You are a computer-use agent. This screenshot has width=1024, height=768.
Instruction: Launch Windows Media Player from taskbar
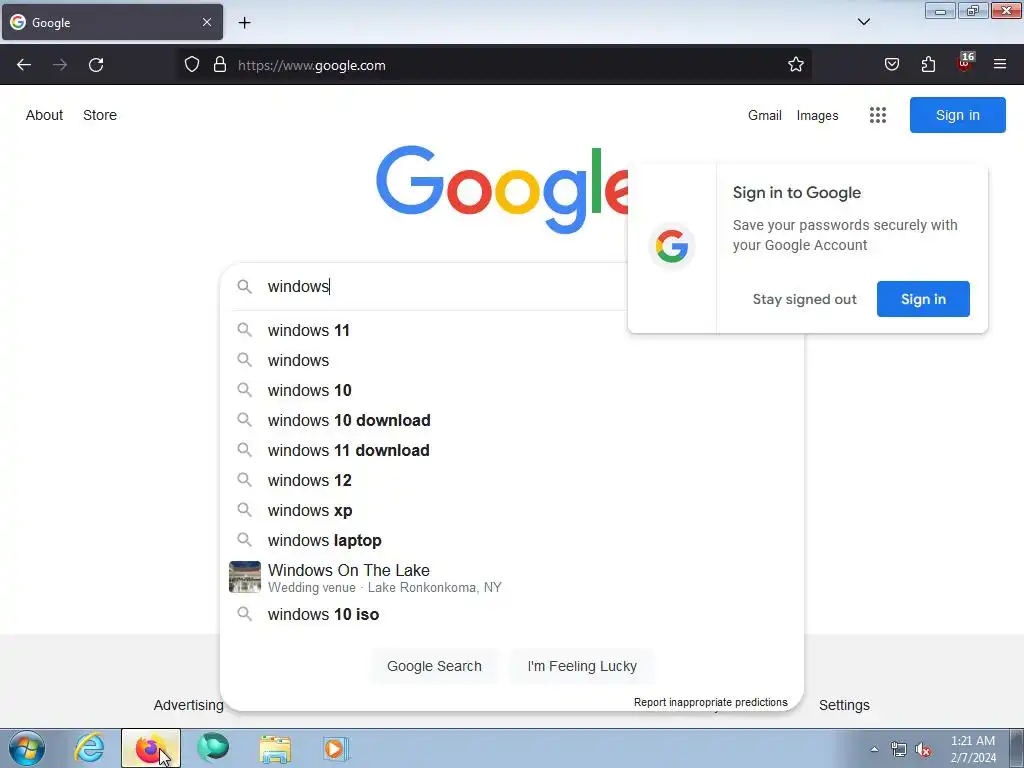pos(336,748)
